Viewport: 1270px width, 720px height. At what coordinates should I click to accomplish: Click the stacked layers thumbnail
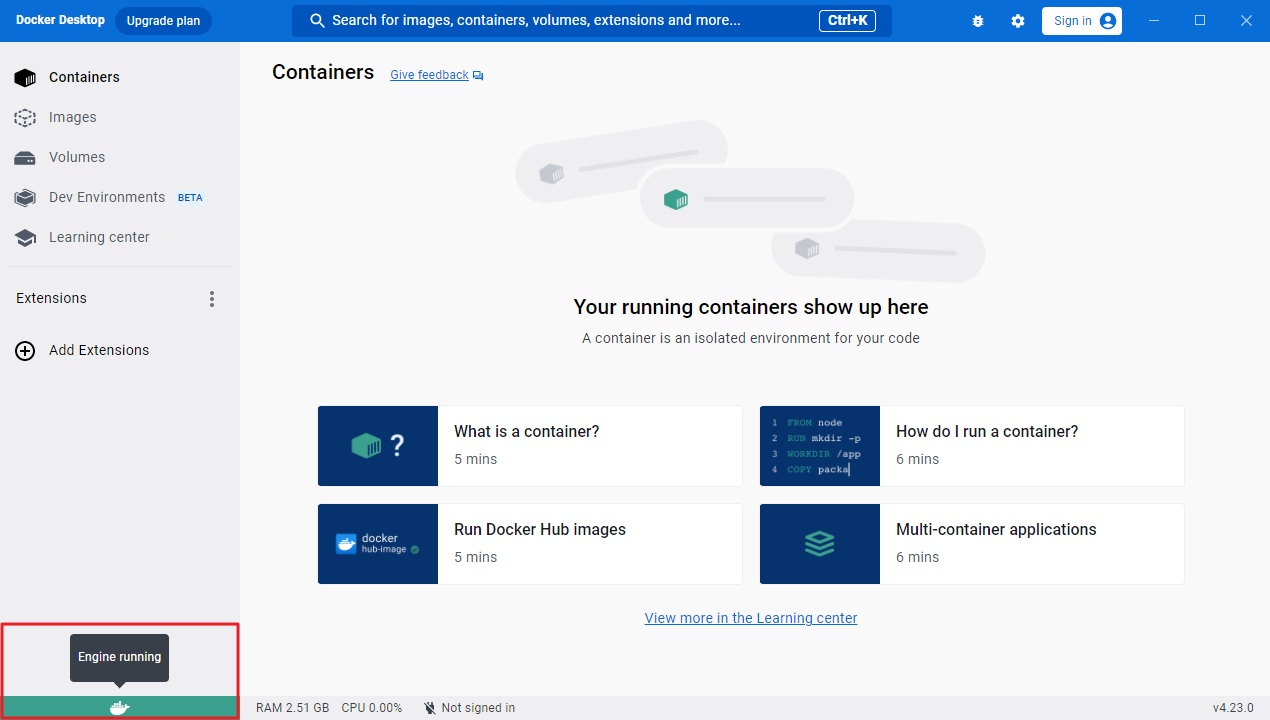tap(820, 544)
